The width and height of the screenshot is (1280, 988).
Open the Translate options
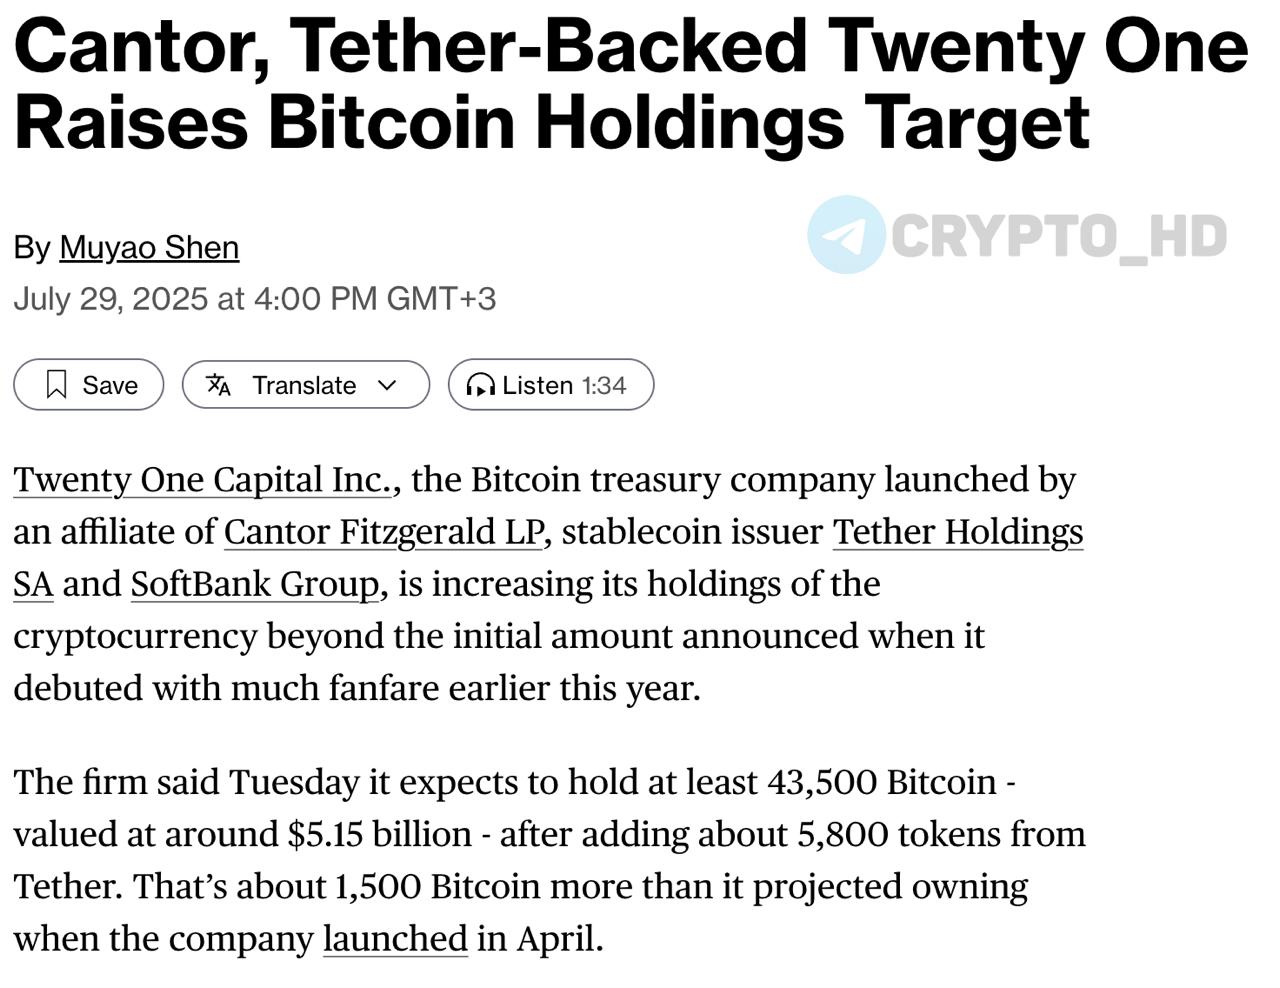coord(306,385)
